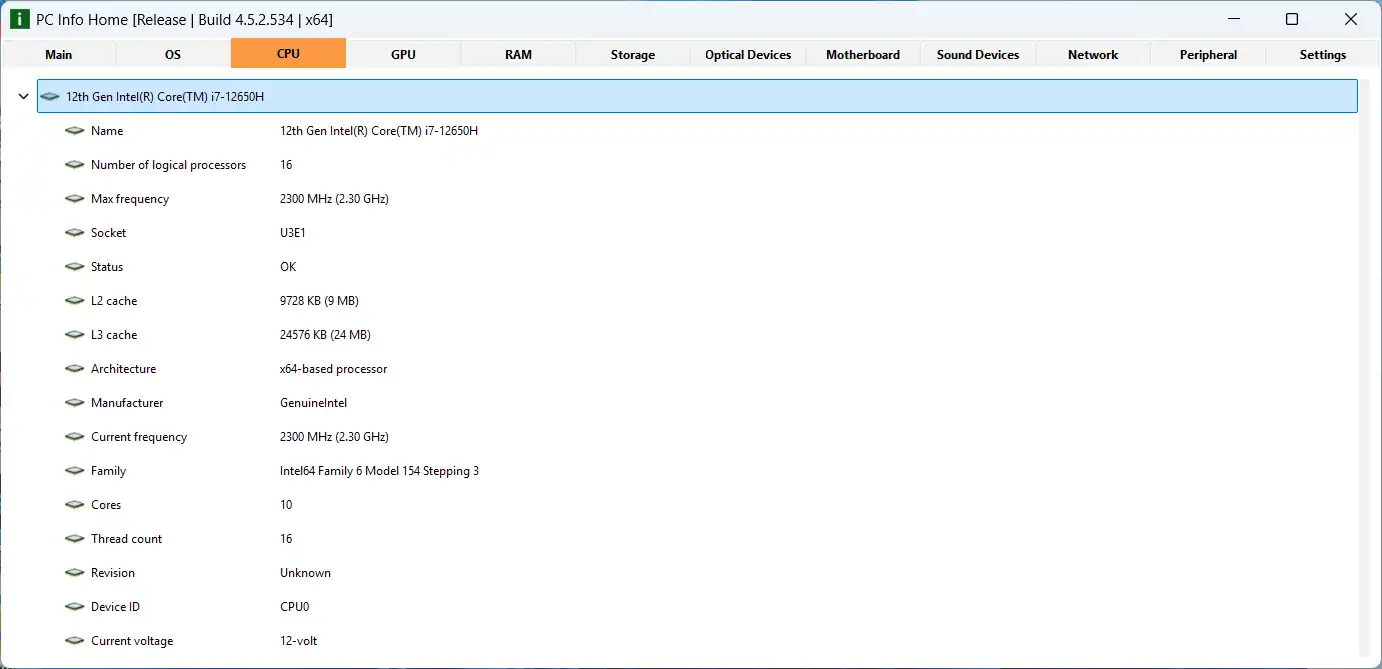This screenshot has width=1382, height=669.
Task: Switch to the GPU tab
Action: point(403,54)
